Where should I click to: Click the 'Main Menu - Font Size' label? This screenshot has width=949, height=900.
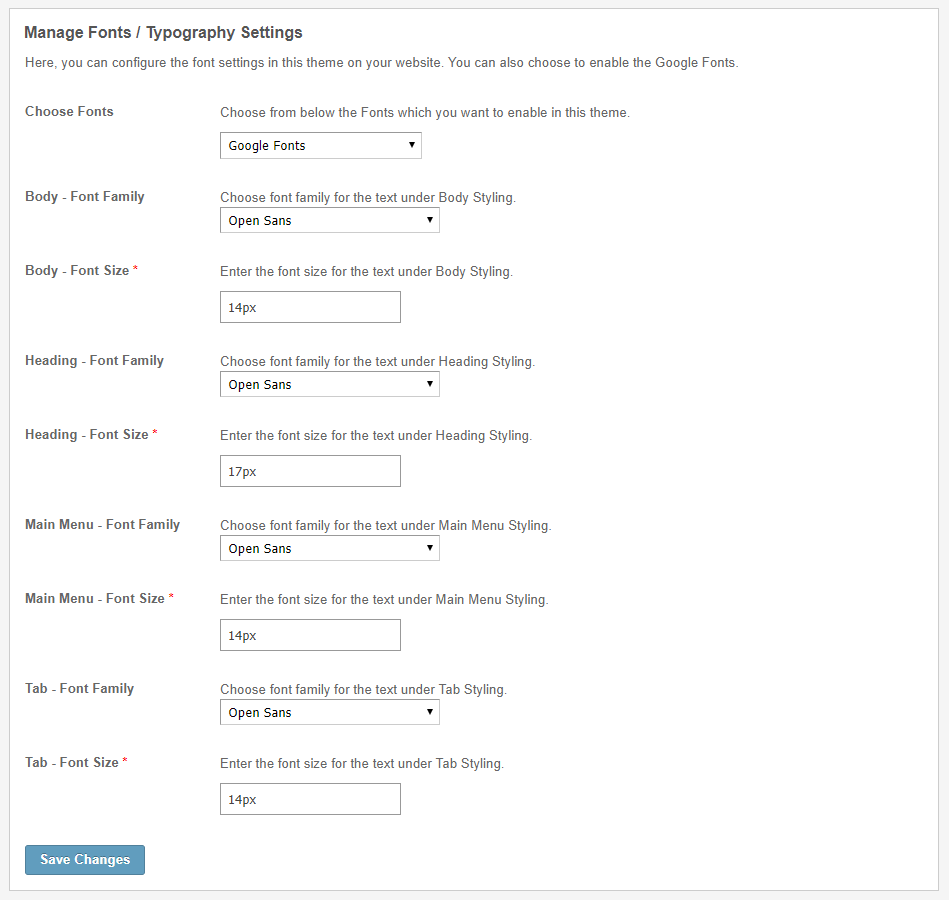pos(95,599)
